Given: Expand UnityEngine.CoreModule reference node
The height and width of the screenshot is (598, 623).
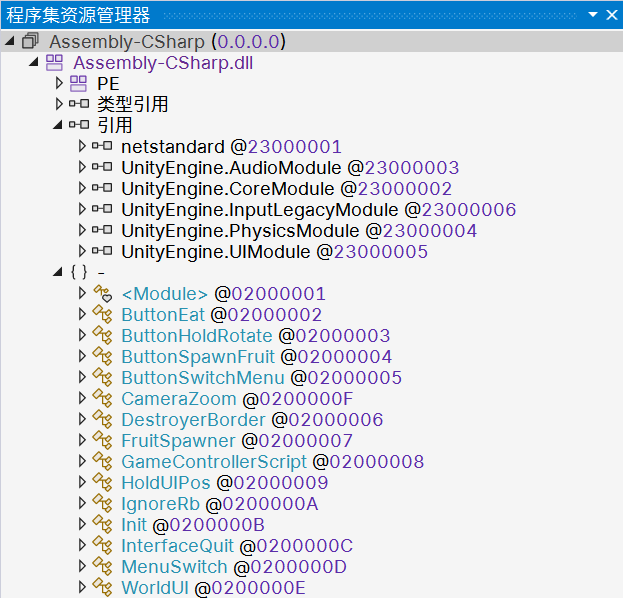Looking at the screenshot, I should pos(82,188).
